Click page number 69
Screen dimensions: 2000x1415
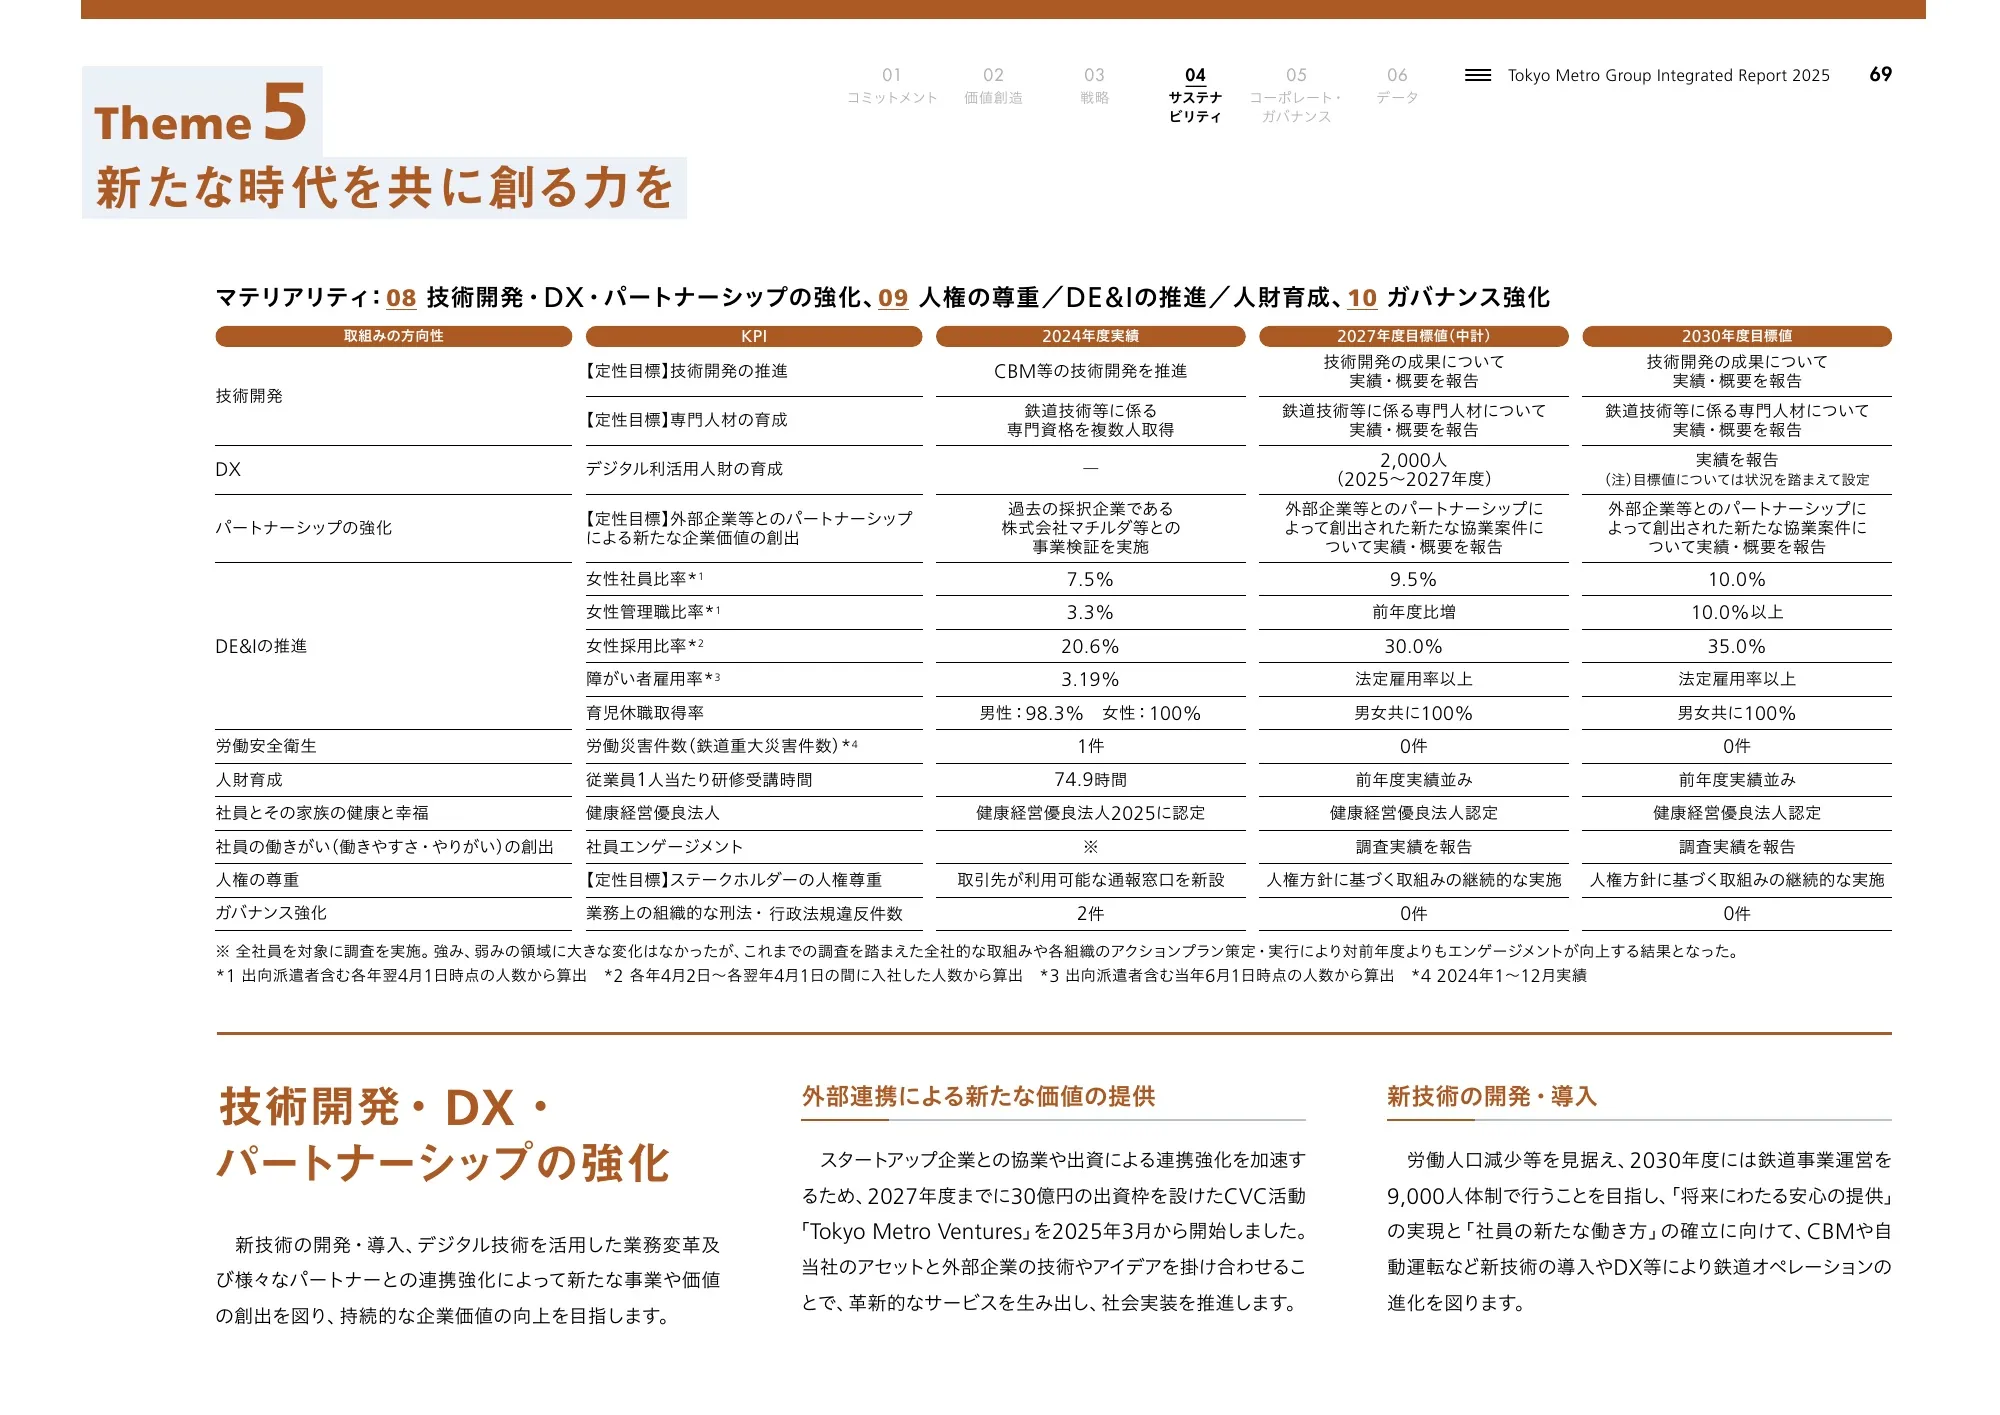(x=1880, y=74)
